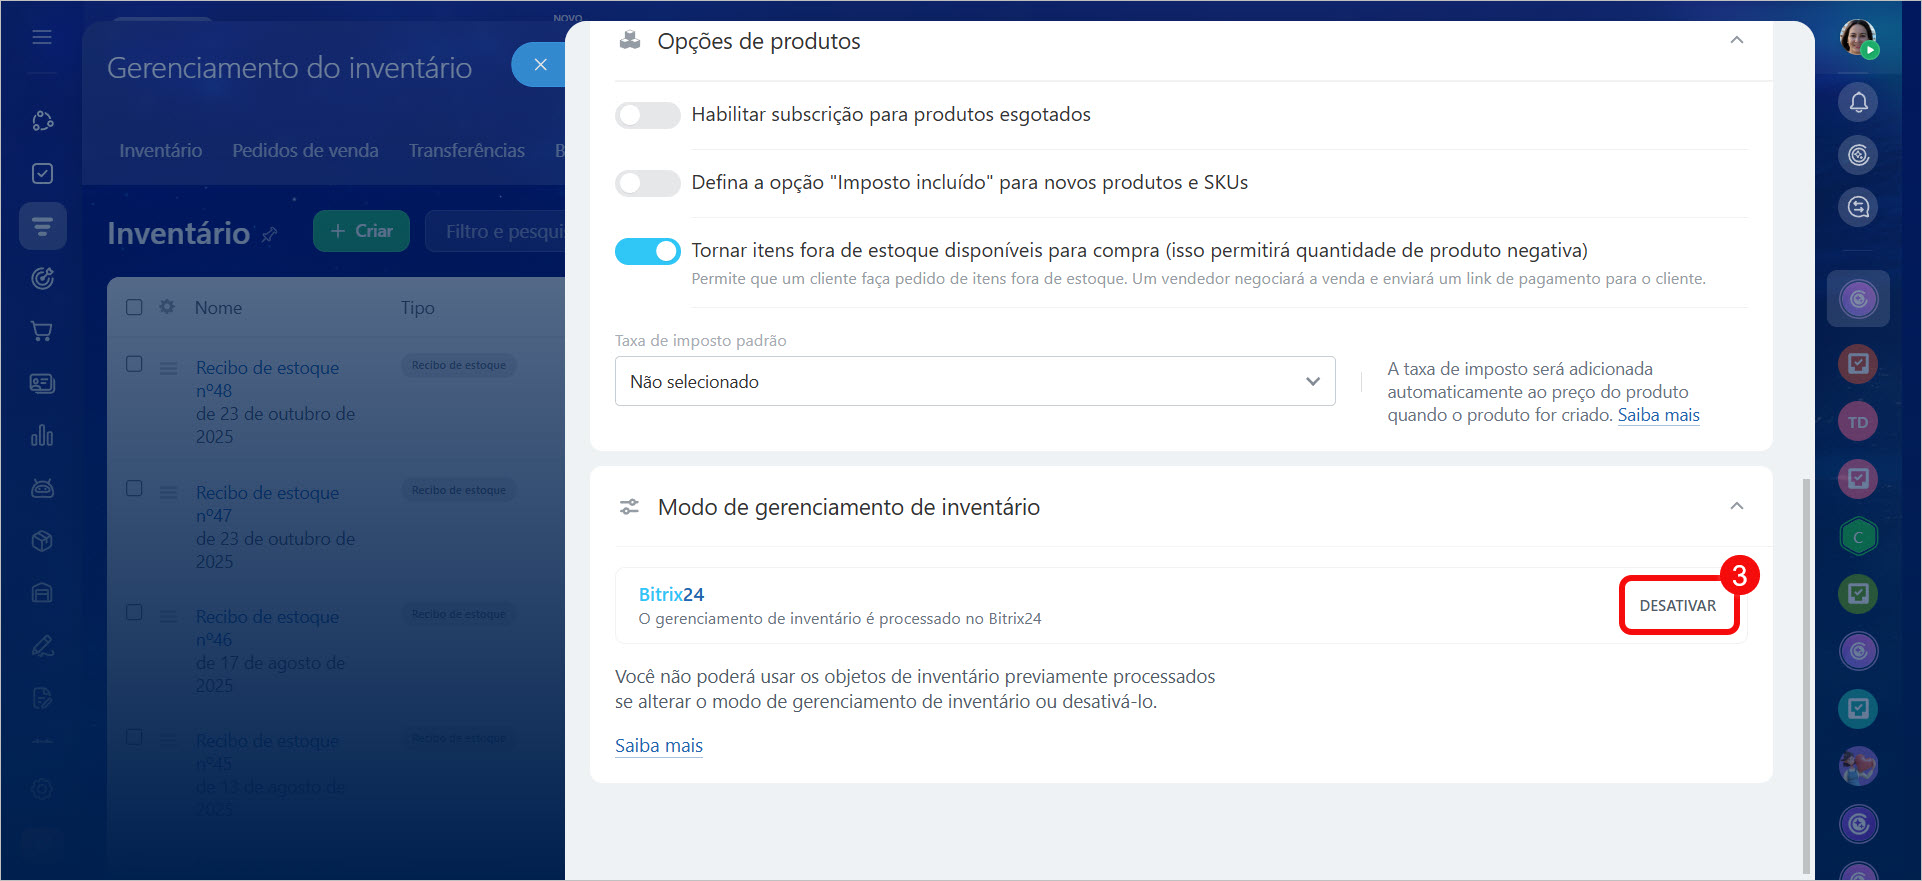Open the shopping cart icon in sidebar
This screenshot has height=881, width=1922.
tap(42, 331)
